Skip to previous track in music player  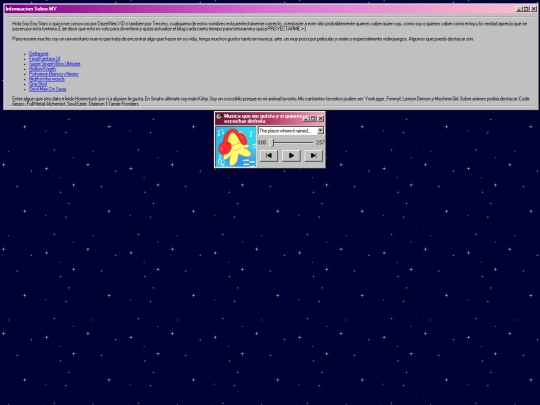[269, 156]
